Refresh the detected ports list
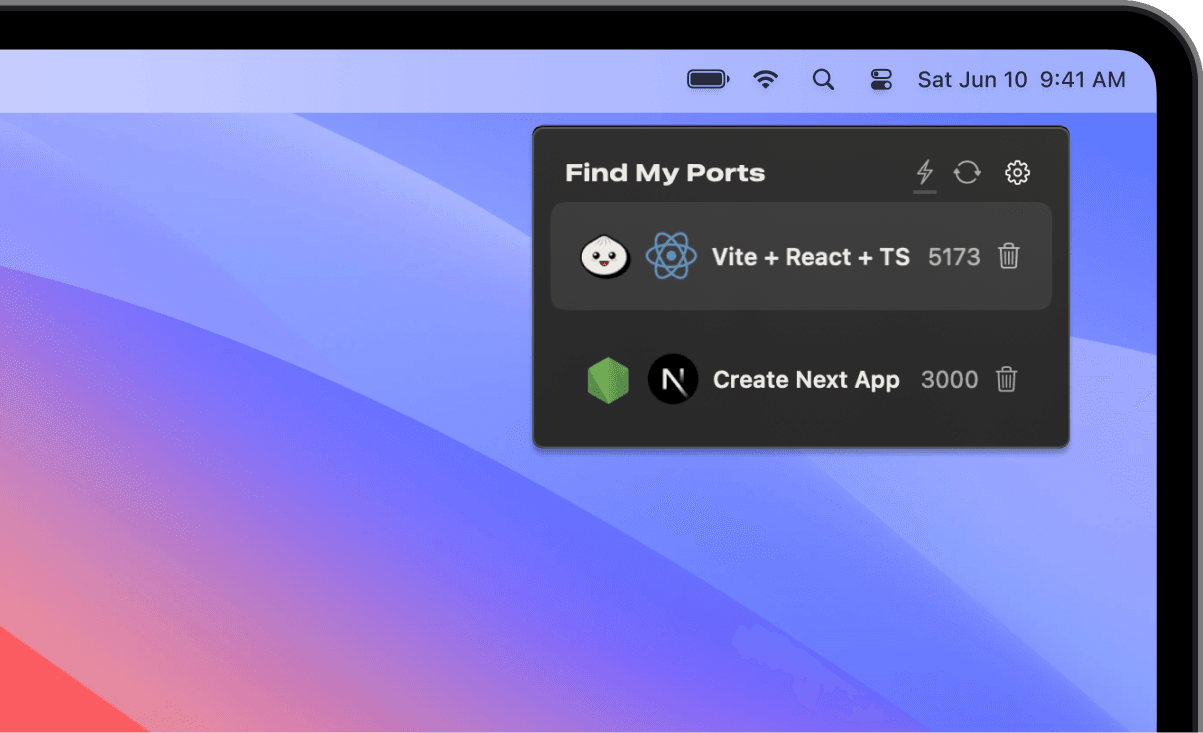The width and height of the screenshot is (1203, 733). 967,172
